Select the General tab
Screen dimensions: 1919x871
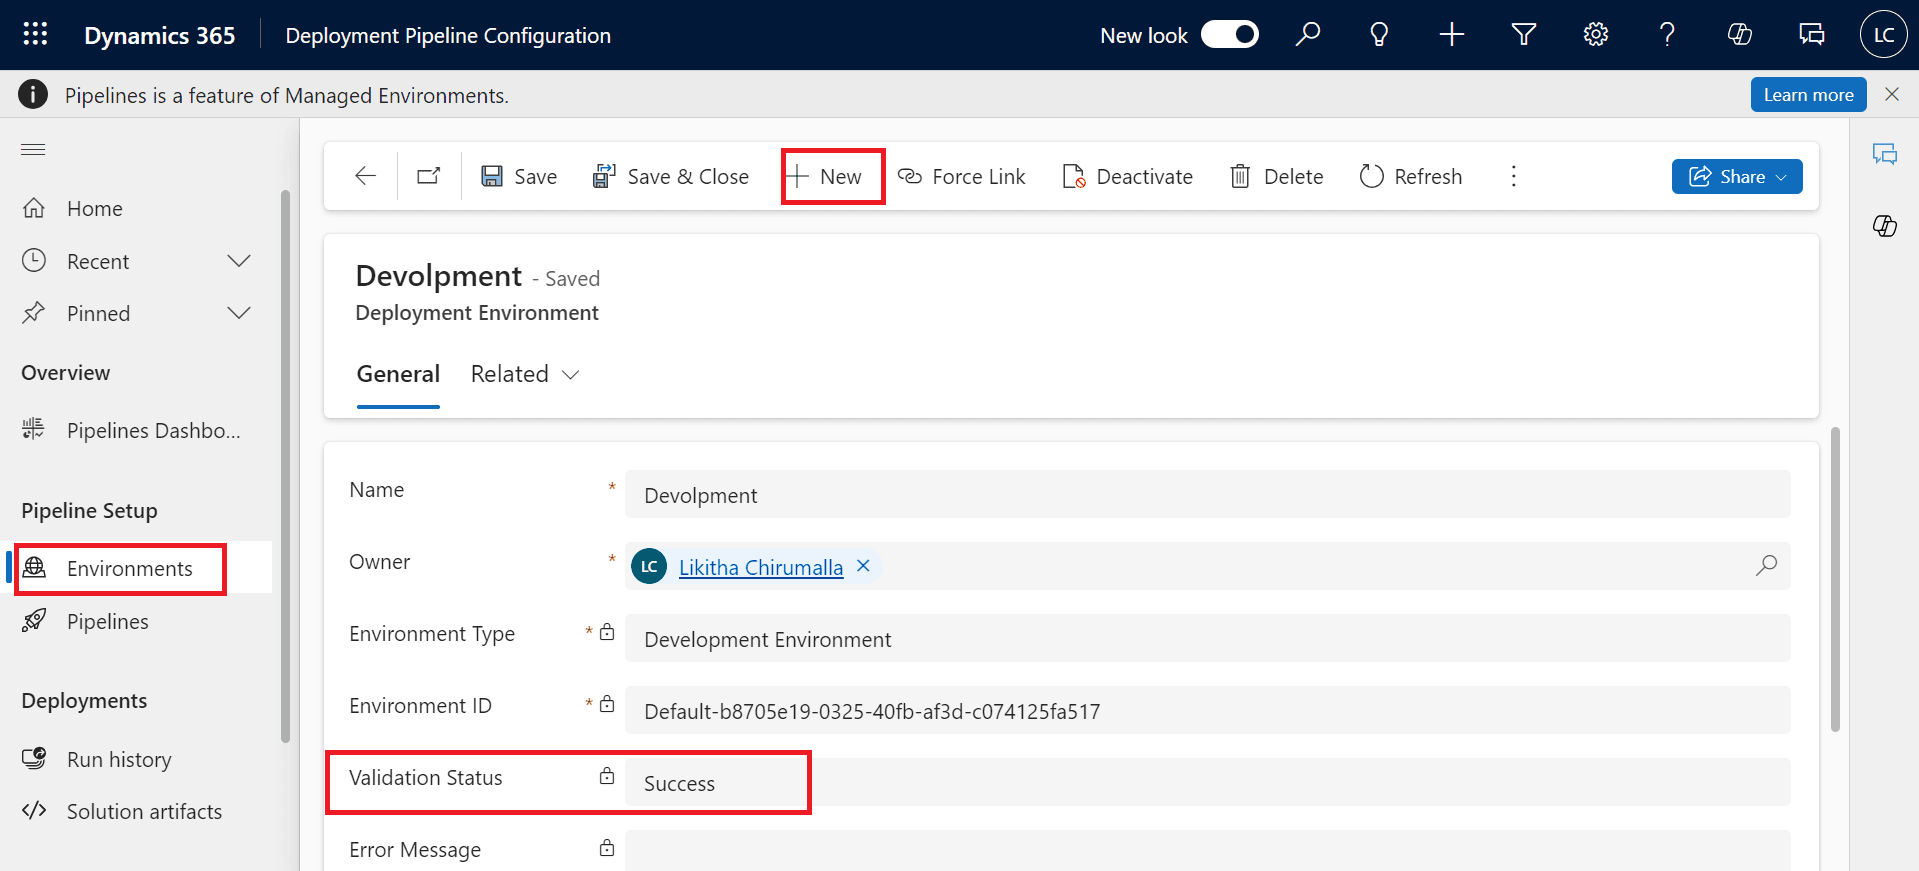pos(398,374)
